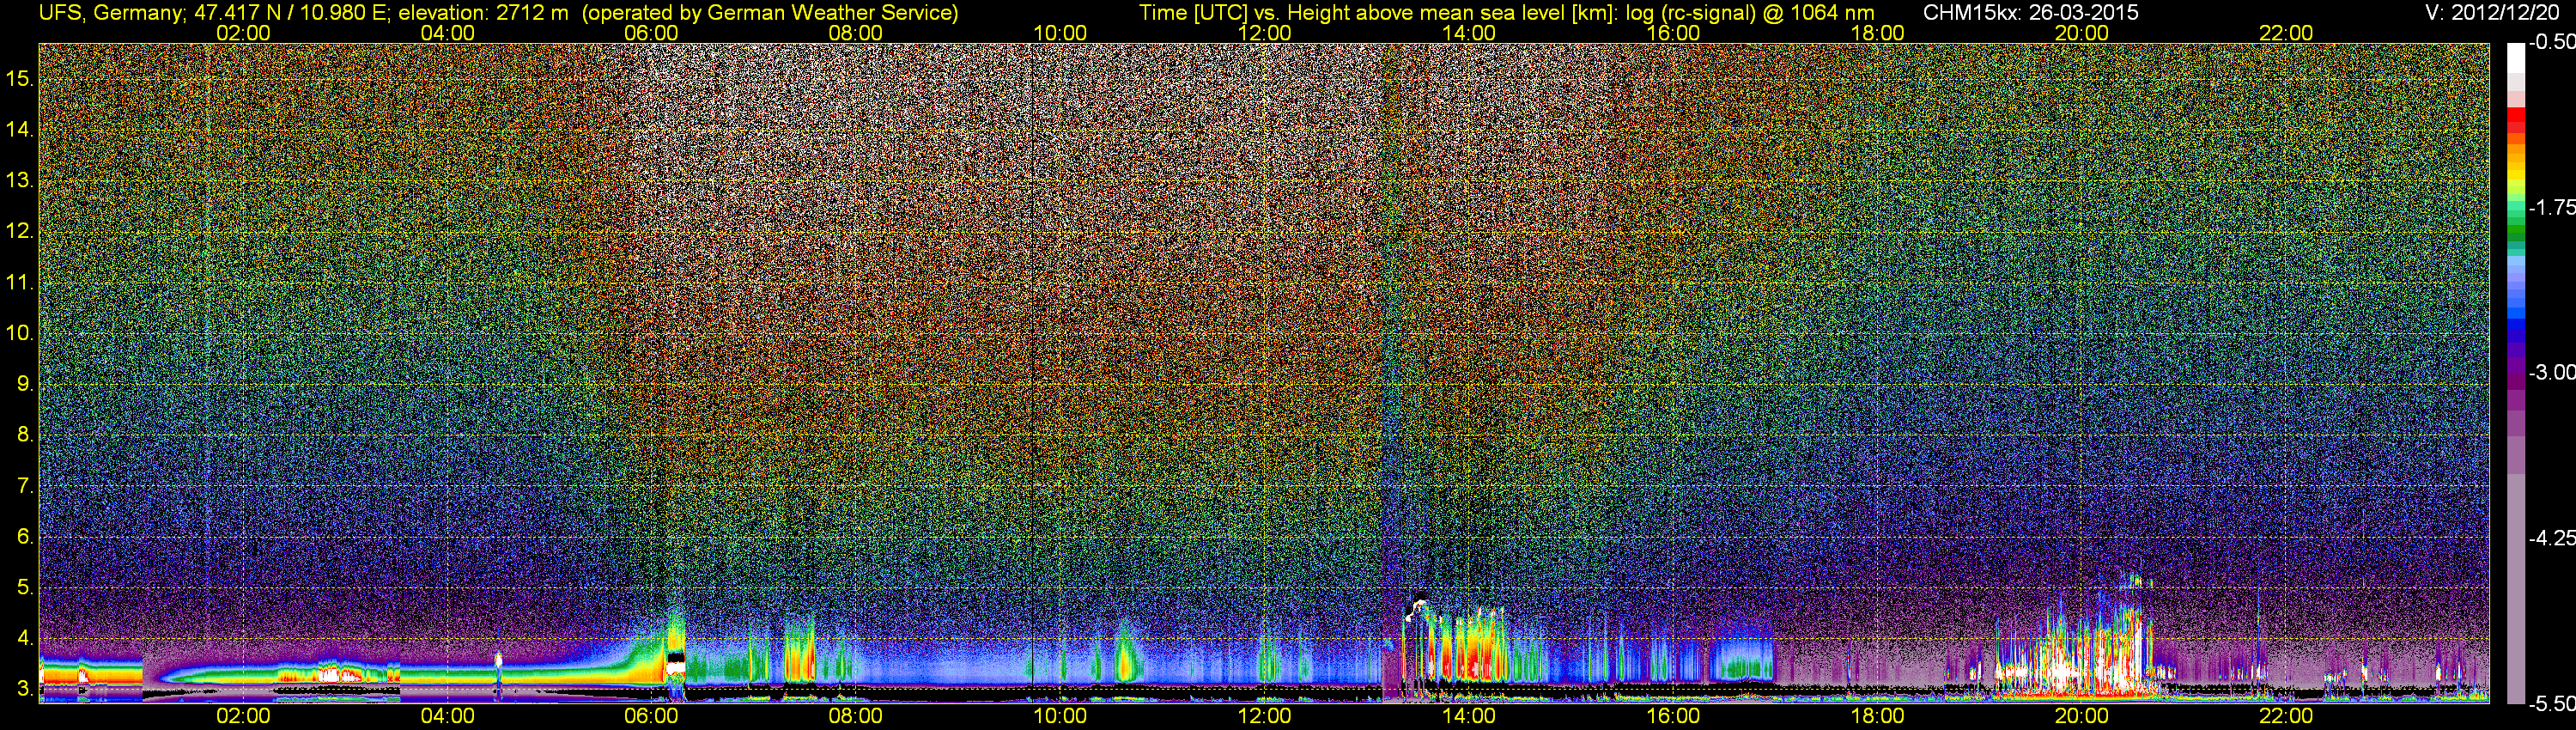The width and height of the screenshot is (2576, 730).
Task: Click the "operated by German Weather Service" note
Action: pyautogui.click(x=770, y=12)
